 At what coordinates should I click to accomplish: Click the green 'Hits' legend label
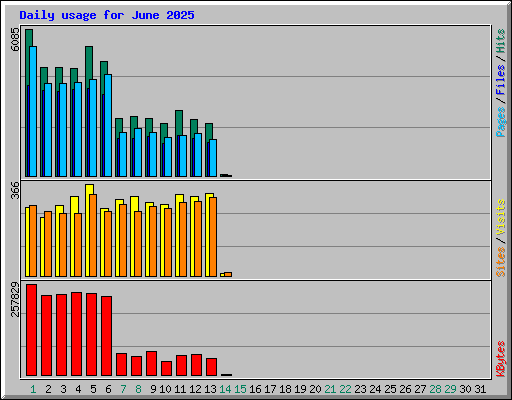tap(501, 41)
